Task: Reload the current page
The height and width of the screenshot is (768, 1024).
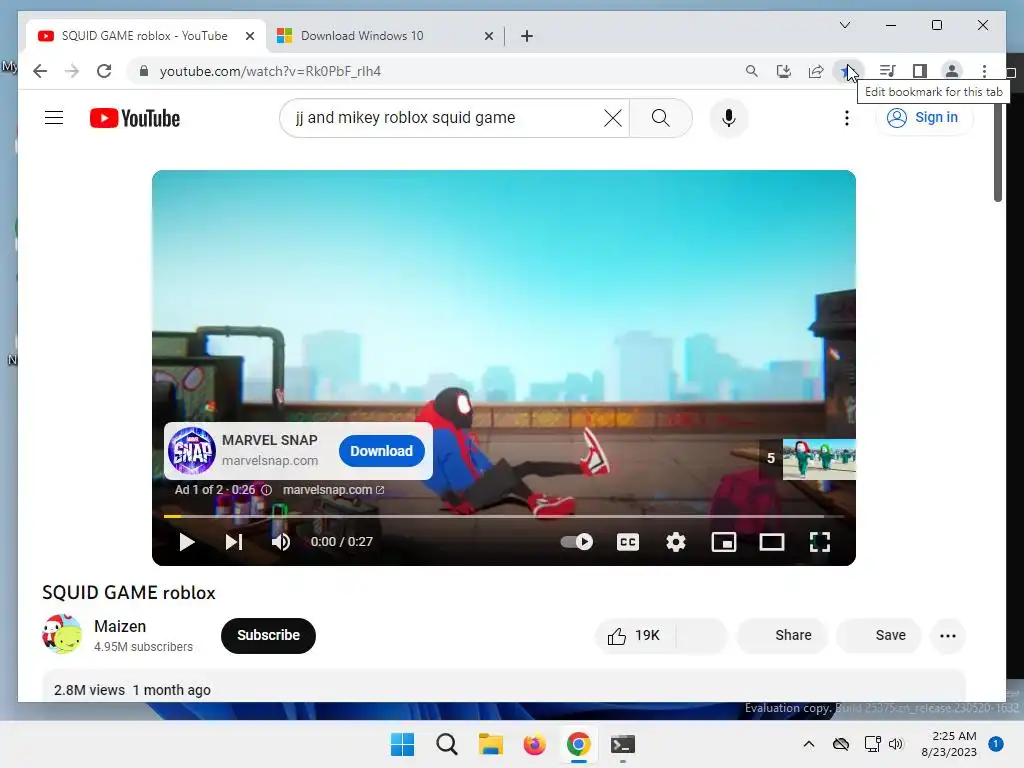Action: [x=104, y=71]
